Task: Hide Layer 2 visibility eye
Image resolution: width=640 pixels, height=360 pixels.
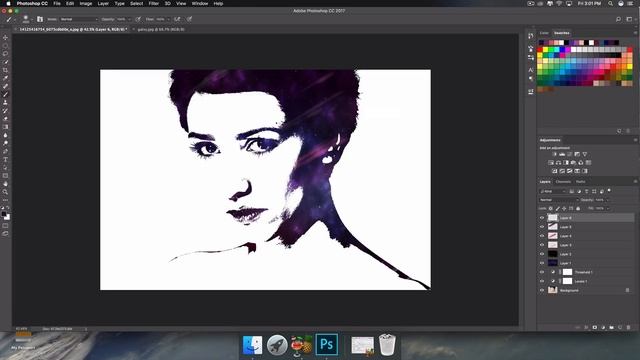Action: (x=542, y=254)
